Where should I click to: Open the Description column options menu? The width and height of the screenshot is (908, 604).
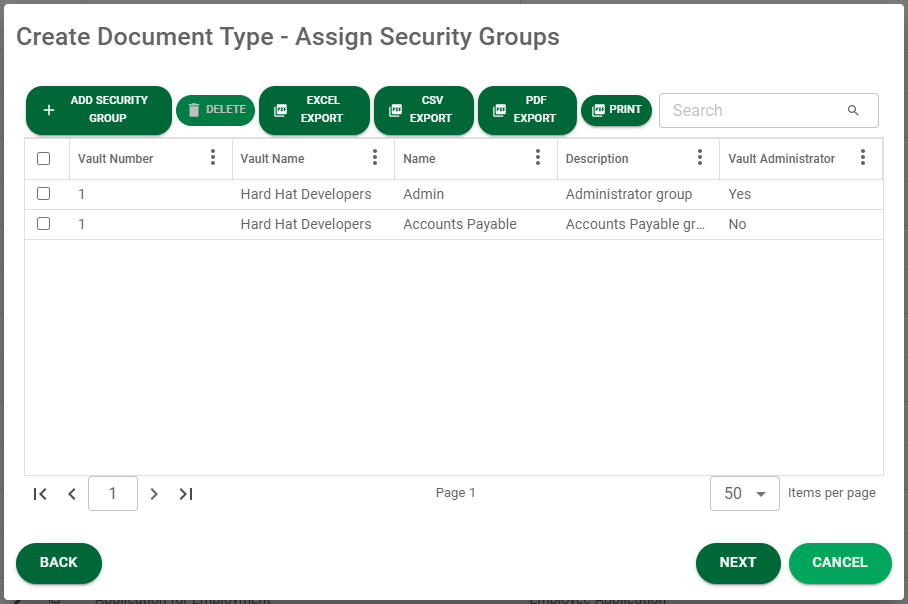[x=700, y=157]
